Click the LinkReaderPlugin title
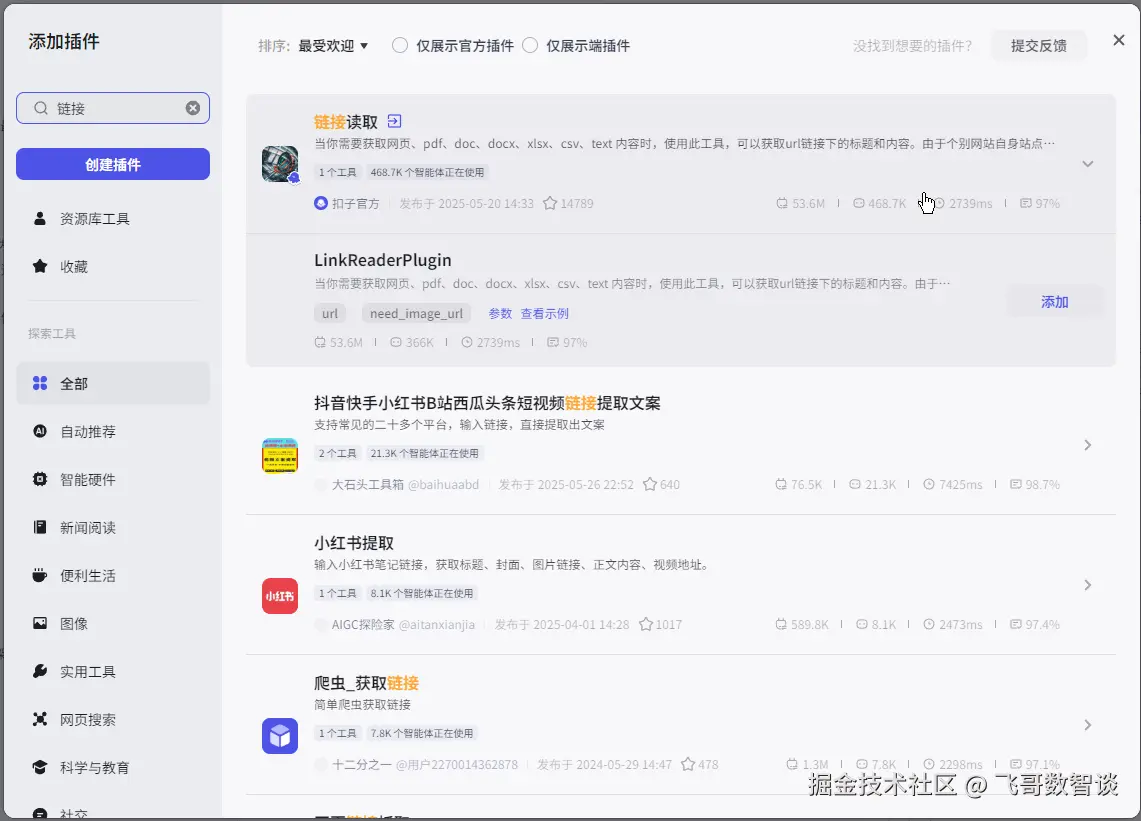This screenshot has width=1141, height=821. [383, 260]
